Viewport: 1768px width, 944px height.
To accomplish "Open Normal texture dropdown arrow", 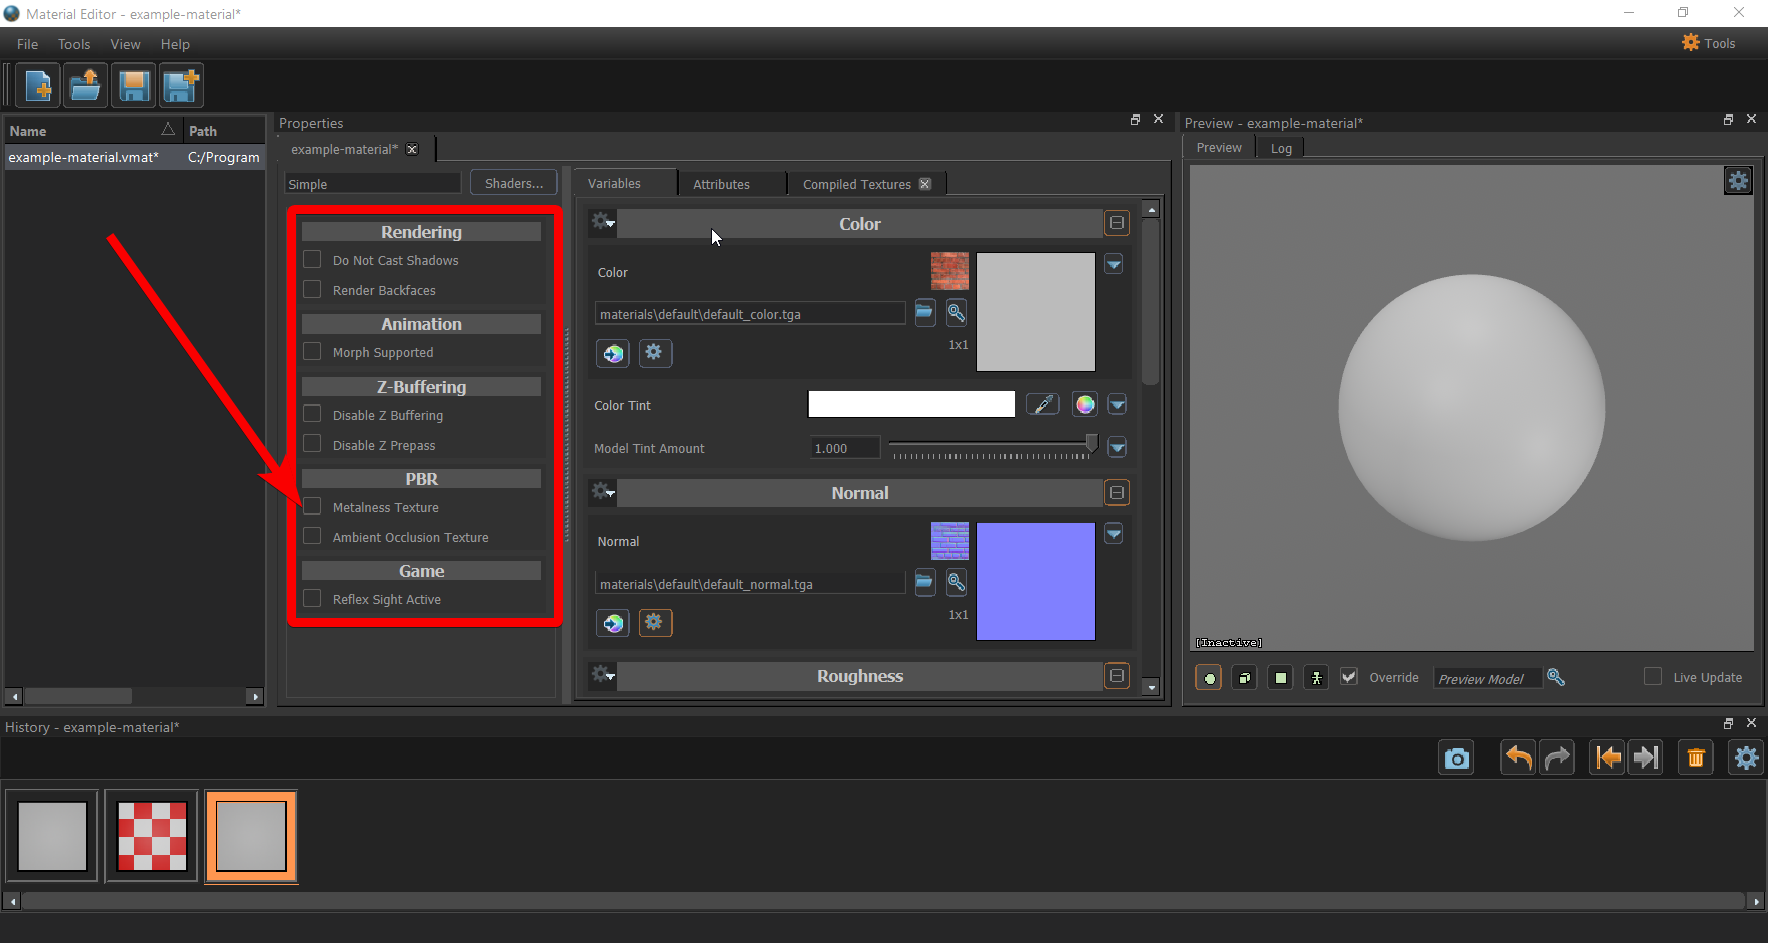I will pos(1113,534).
